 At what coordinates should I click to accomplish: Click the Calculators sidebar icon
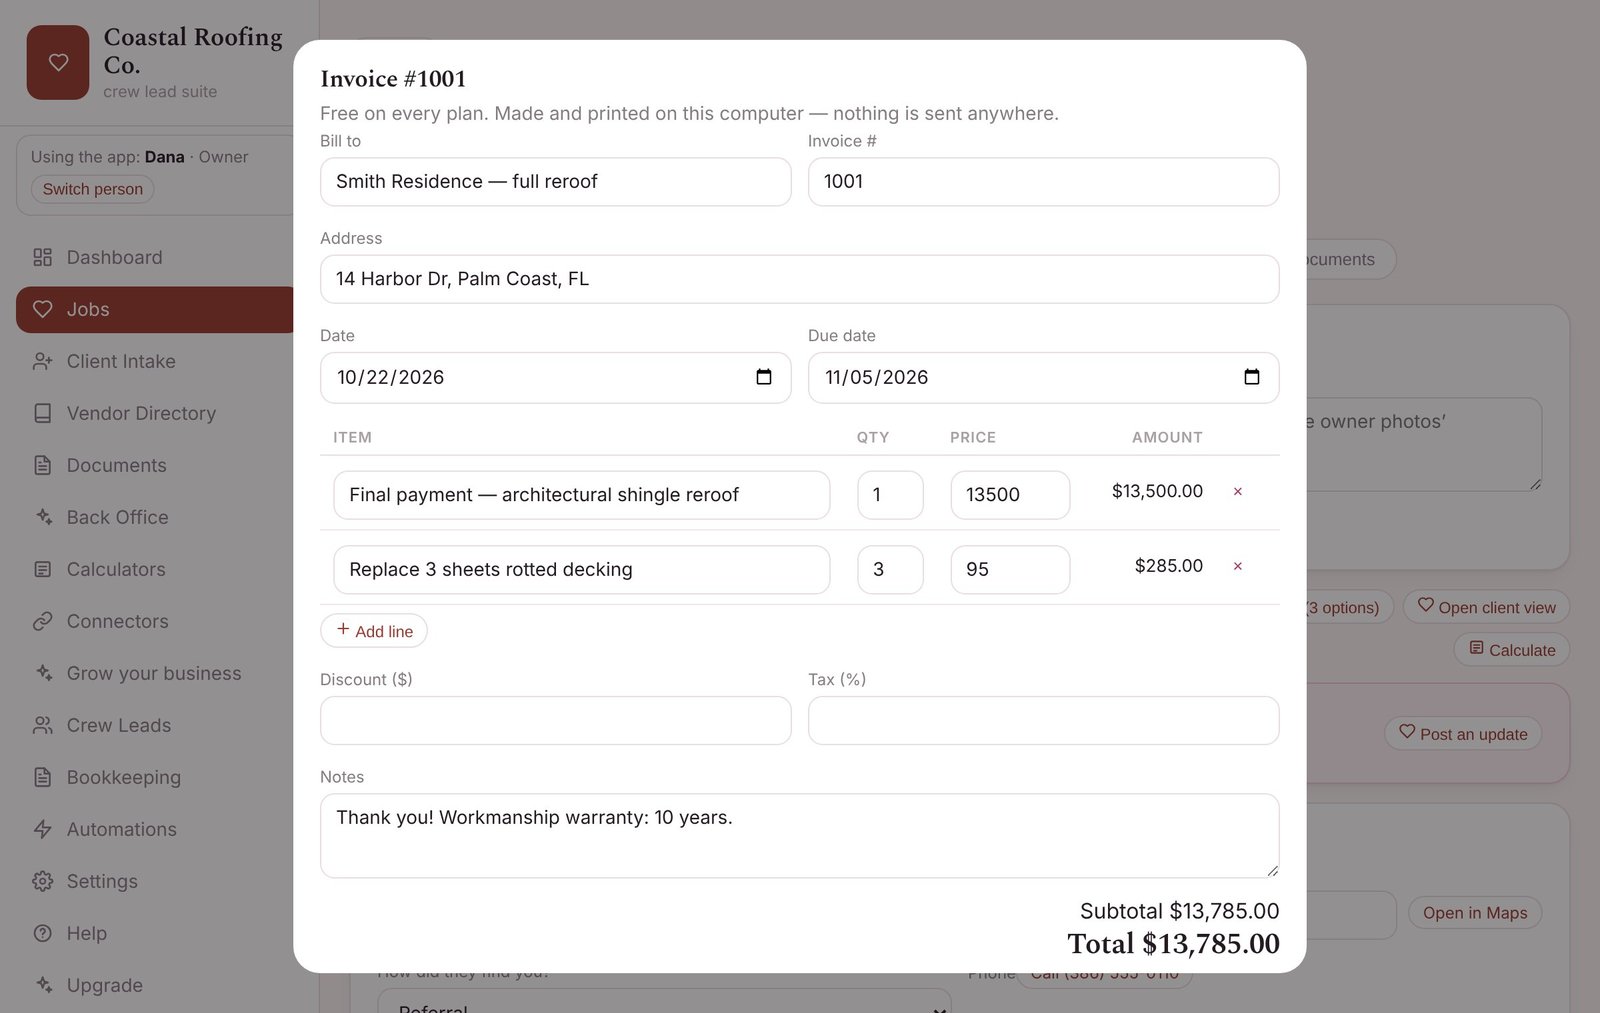coord(42,569)
